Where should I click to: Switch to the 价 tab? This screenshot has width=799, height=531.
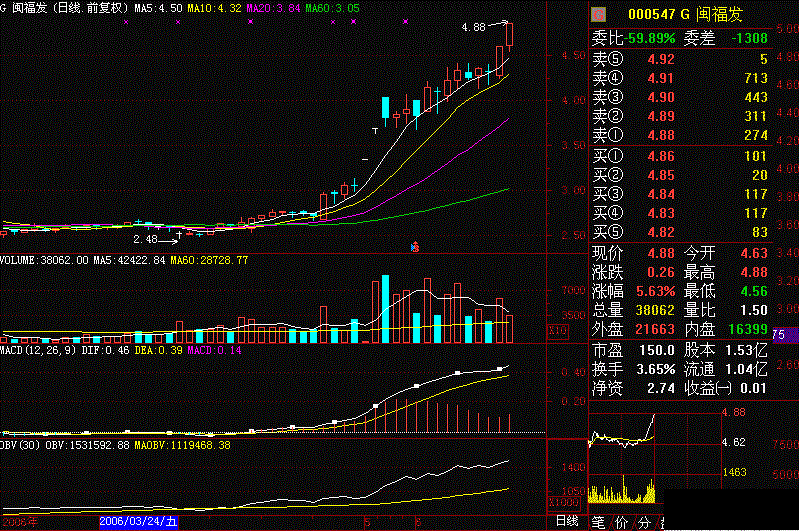pyautogui.click(x=621, y=522)
